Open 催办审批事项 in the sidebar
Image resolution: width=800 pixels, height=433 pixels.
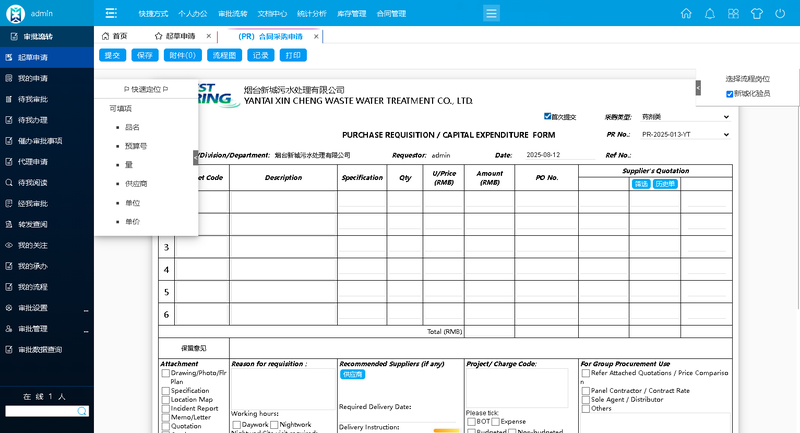pyautogui.click(x=47, y=141)
